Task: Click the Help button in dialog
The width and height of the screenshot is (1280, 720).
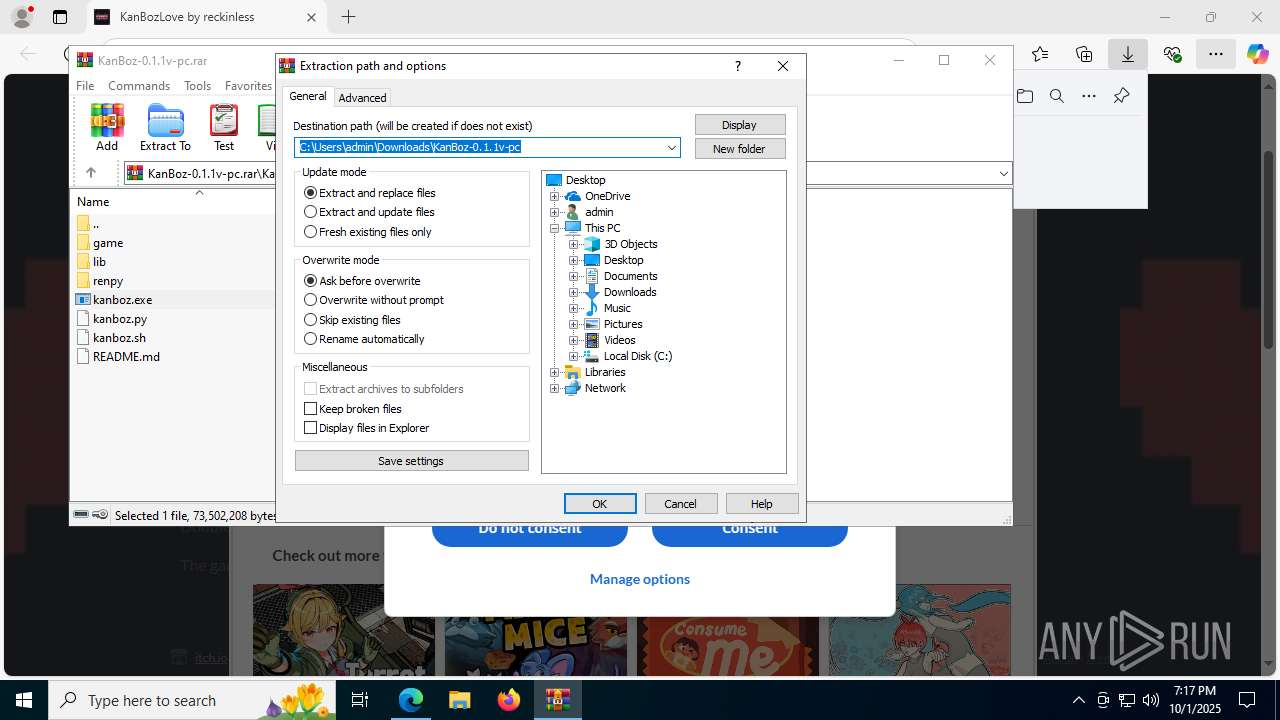Action: (762, 504)
